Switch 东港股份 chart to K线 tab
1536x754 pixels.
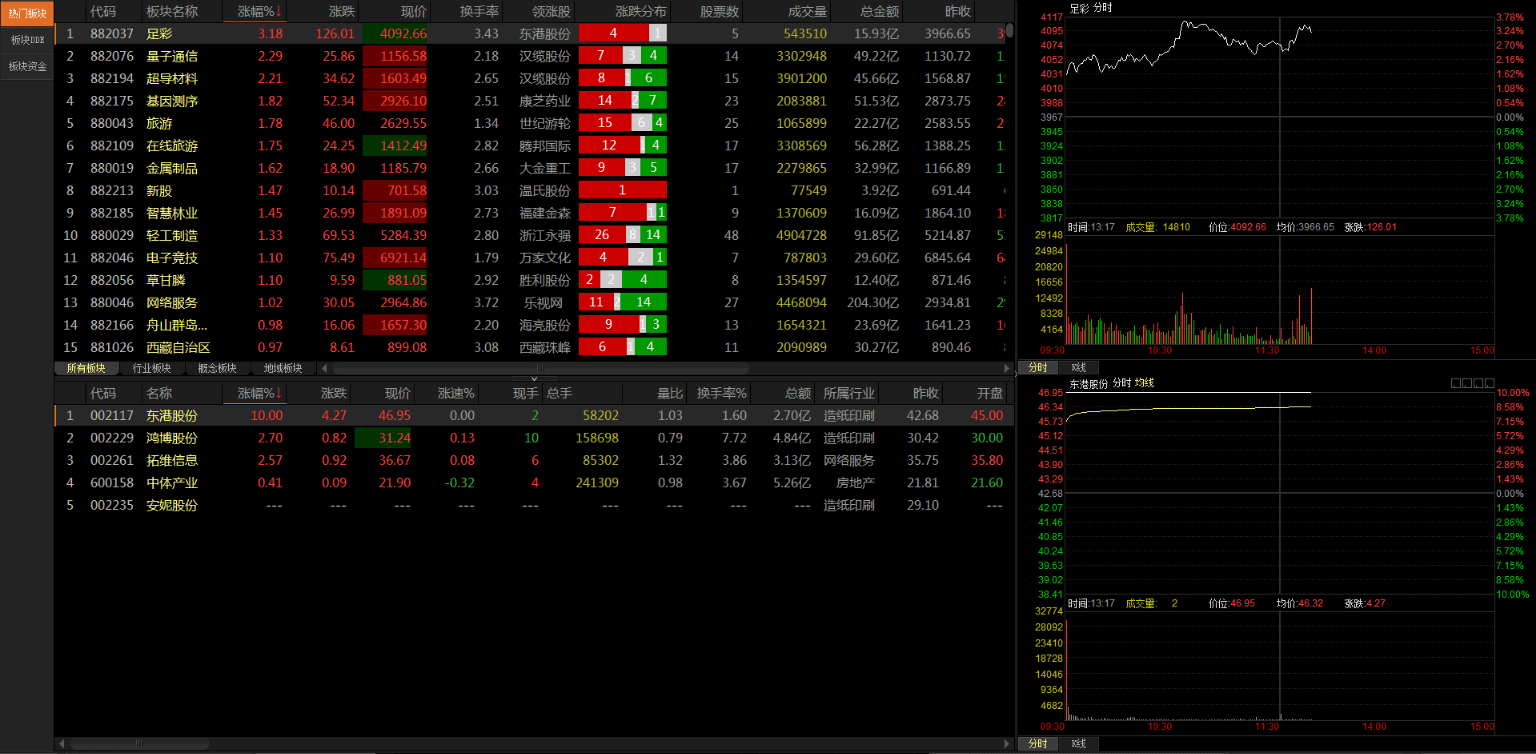point(1079,744)
